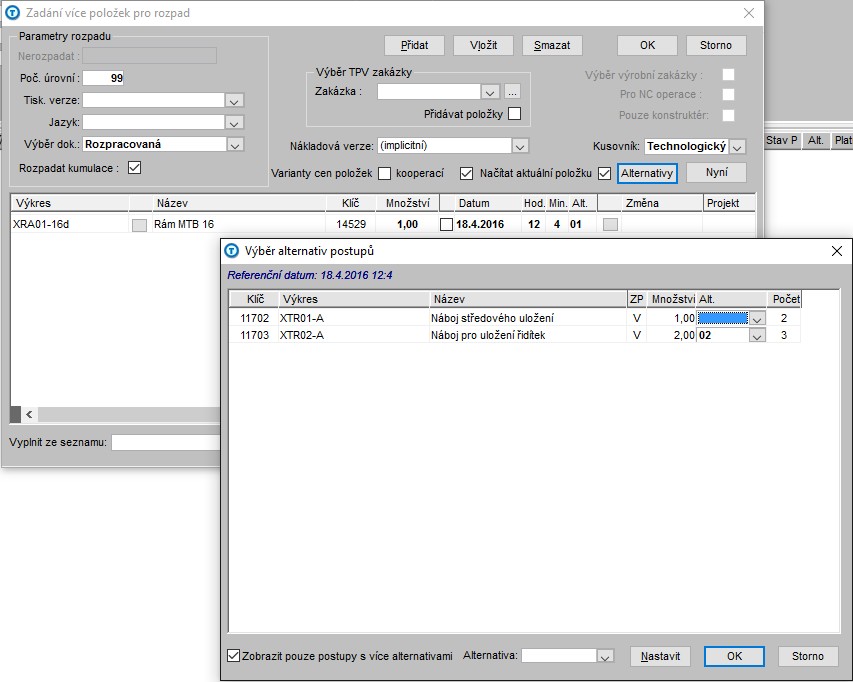853x682 pixels.
Task: Click the Poč. úrovní field showing 99
Action: pos(103,78)
